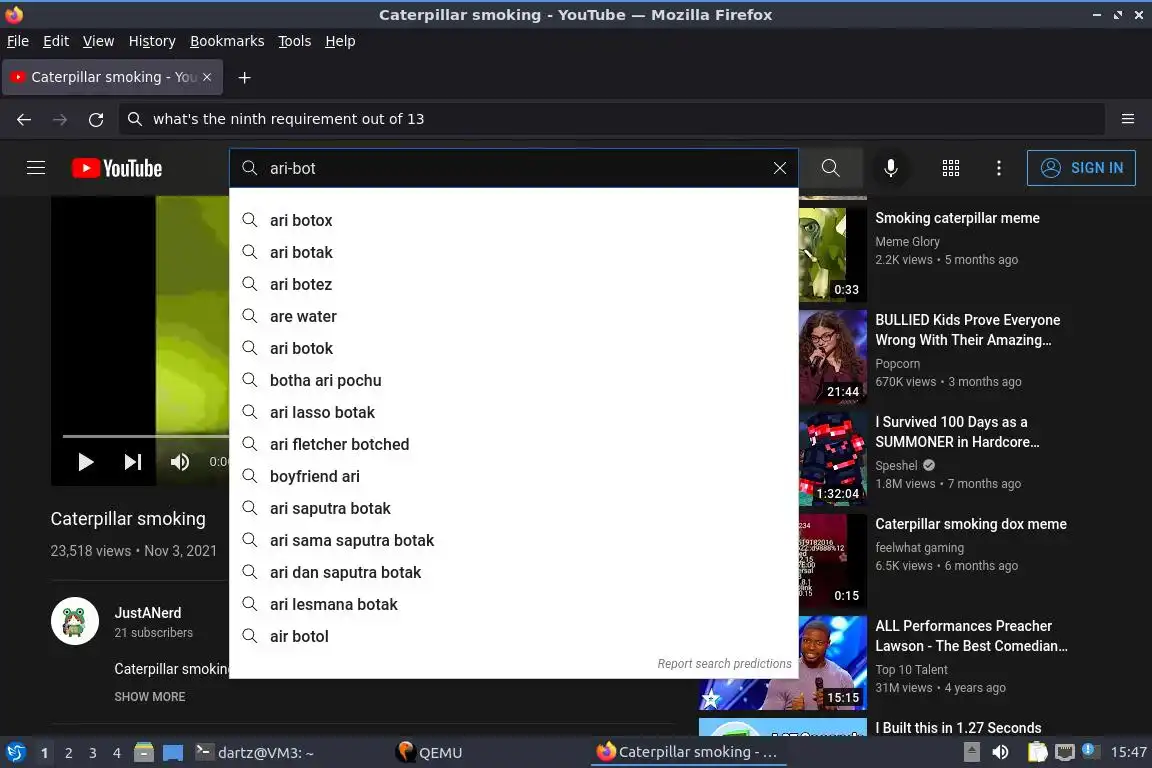1152x768 pixels.
Task: Start voice search with the microphone
Action: (x=890, y=168)
